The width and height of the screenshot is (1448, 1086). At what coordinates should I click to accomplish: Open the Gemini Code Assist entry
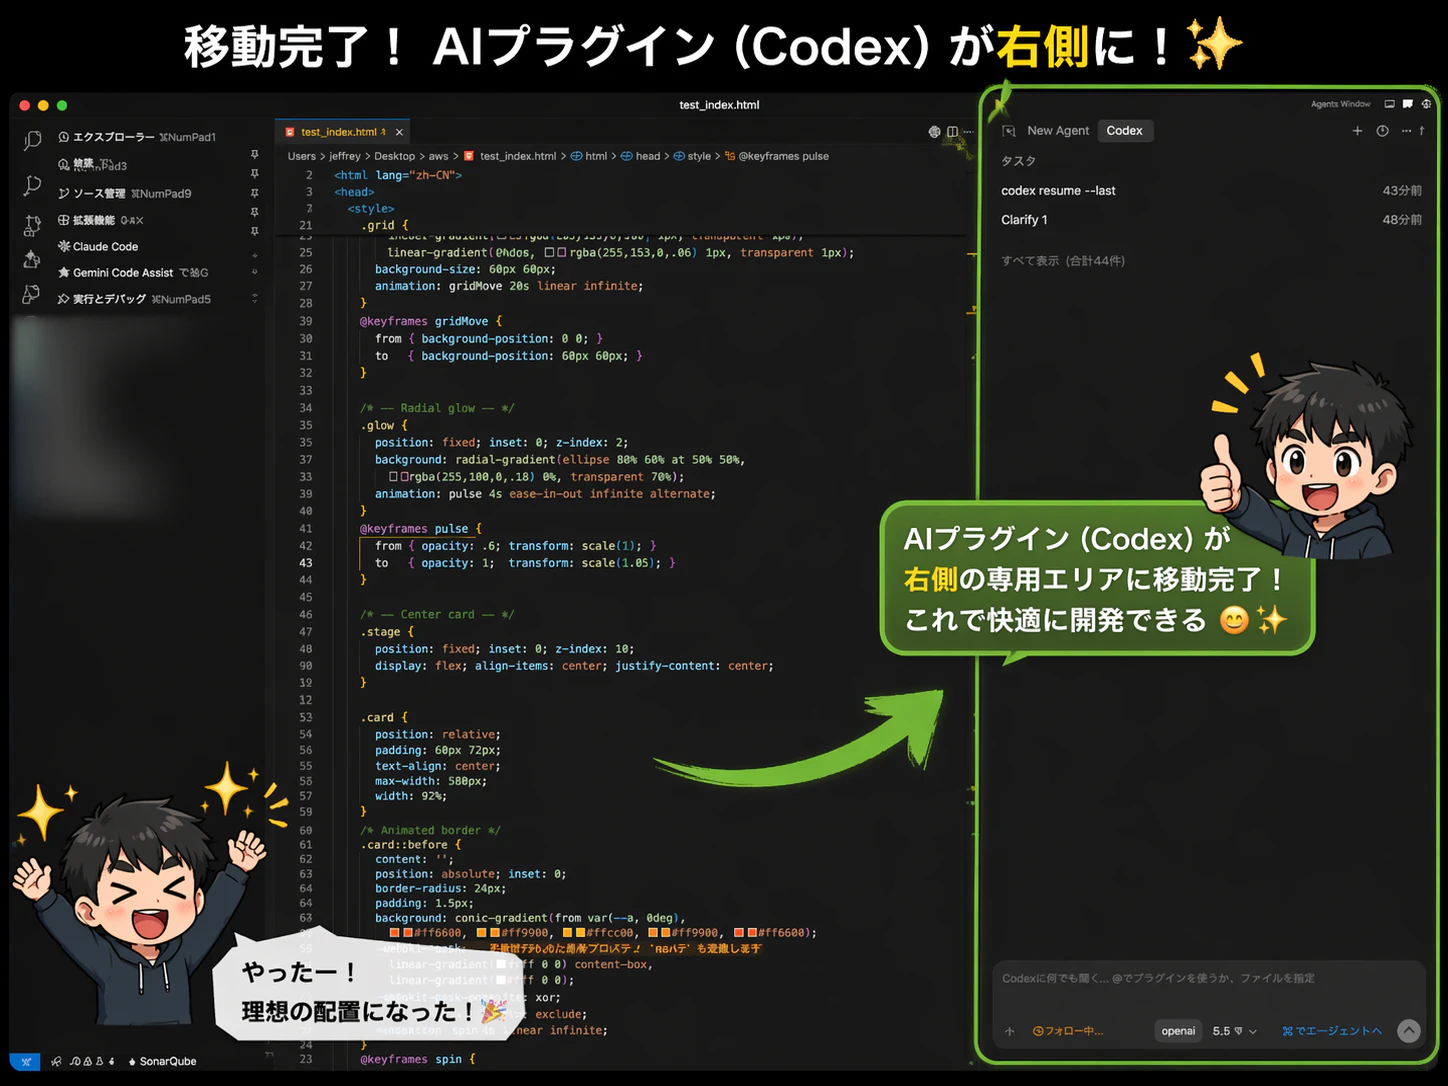click(133, 272)
